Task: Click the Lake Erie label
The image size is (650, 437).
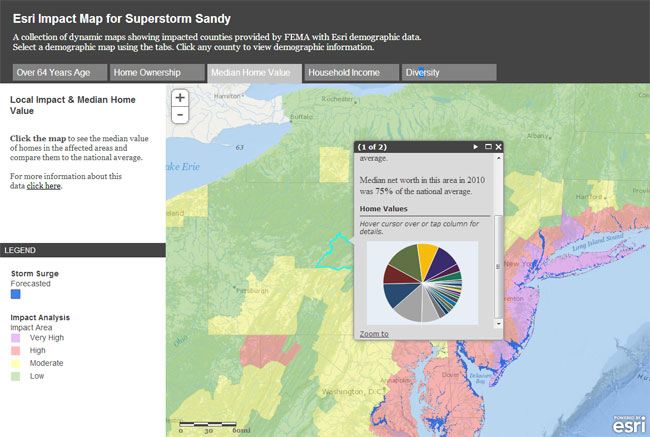Action: pos(183,167)
